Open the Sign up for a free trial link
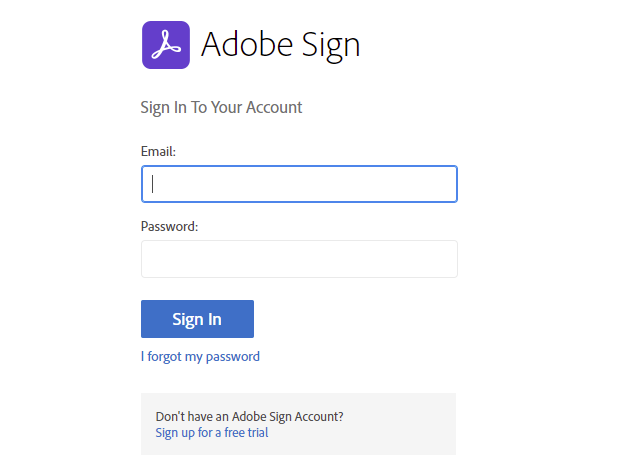This screenshot has width=619, height=473. pos(212,433)
